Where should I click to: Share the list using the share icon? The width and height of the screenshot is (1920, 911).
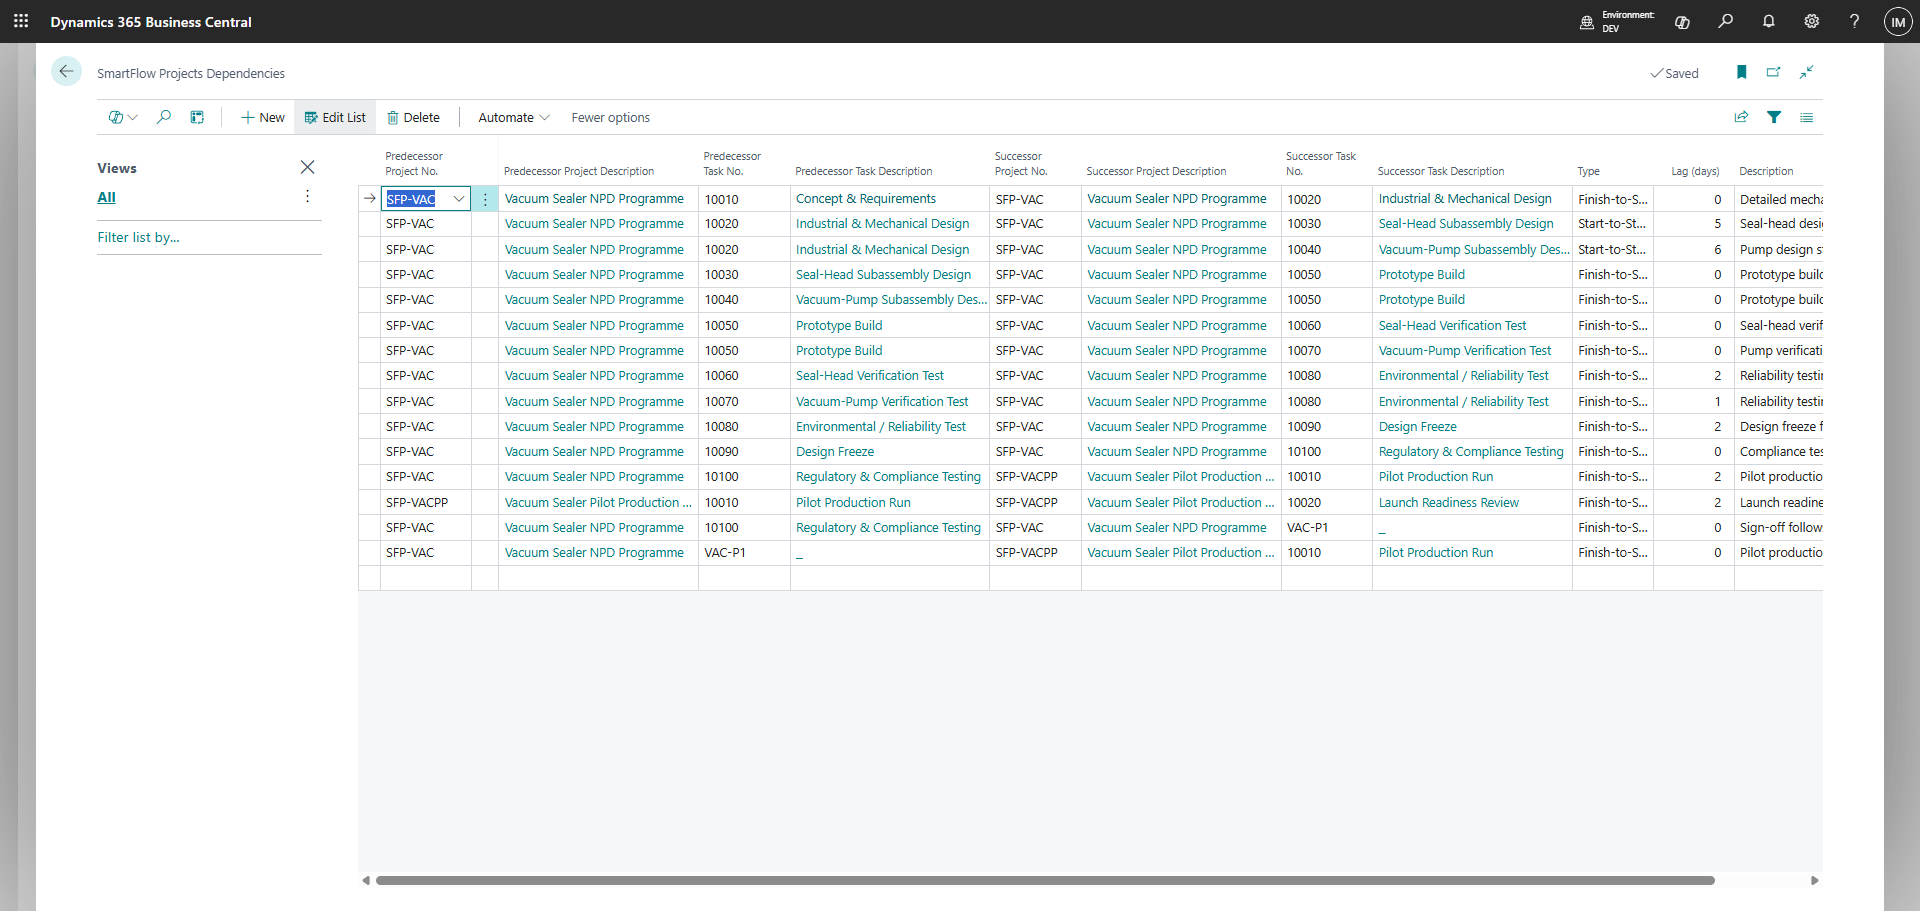point(1741,117)
